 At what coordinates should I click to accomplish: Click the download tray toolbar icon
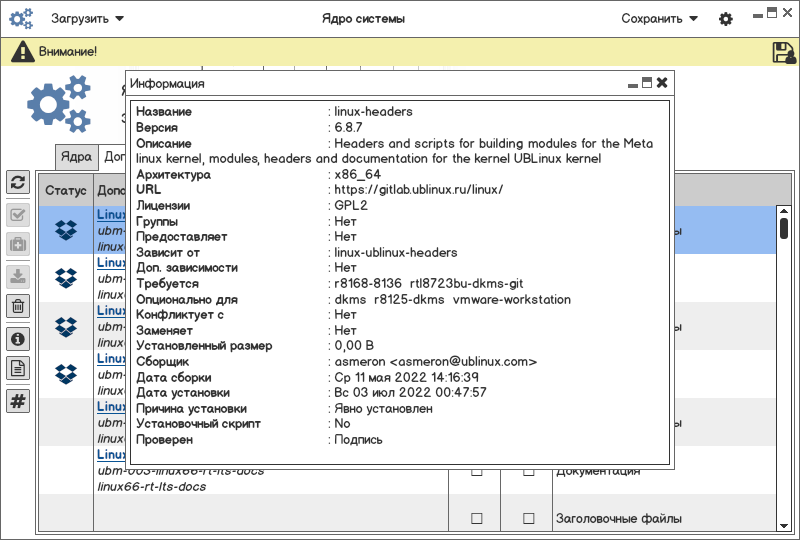click(x=18, y=277)
